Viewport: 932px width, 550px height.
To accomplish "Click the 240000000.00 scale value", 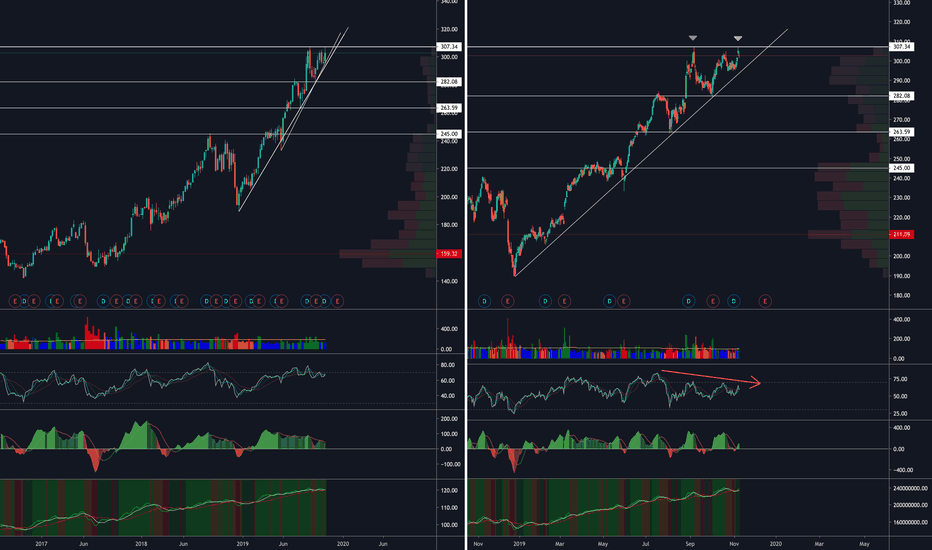I will (x=910, y=488).
